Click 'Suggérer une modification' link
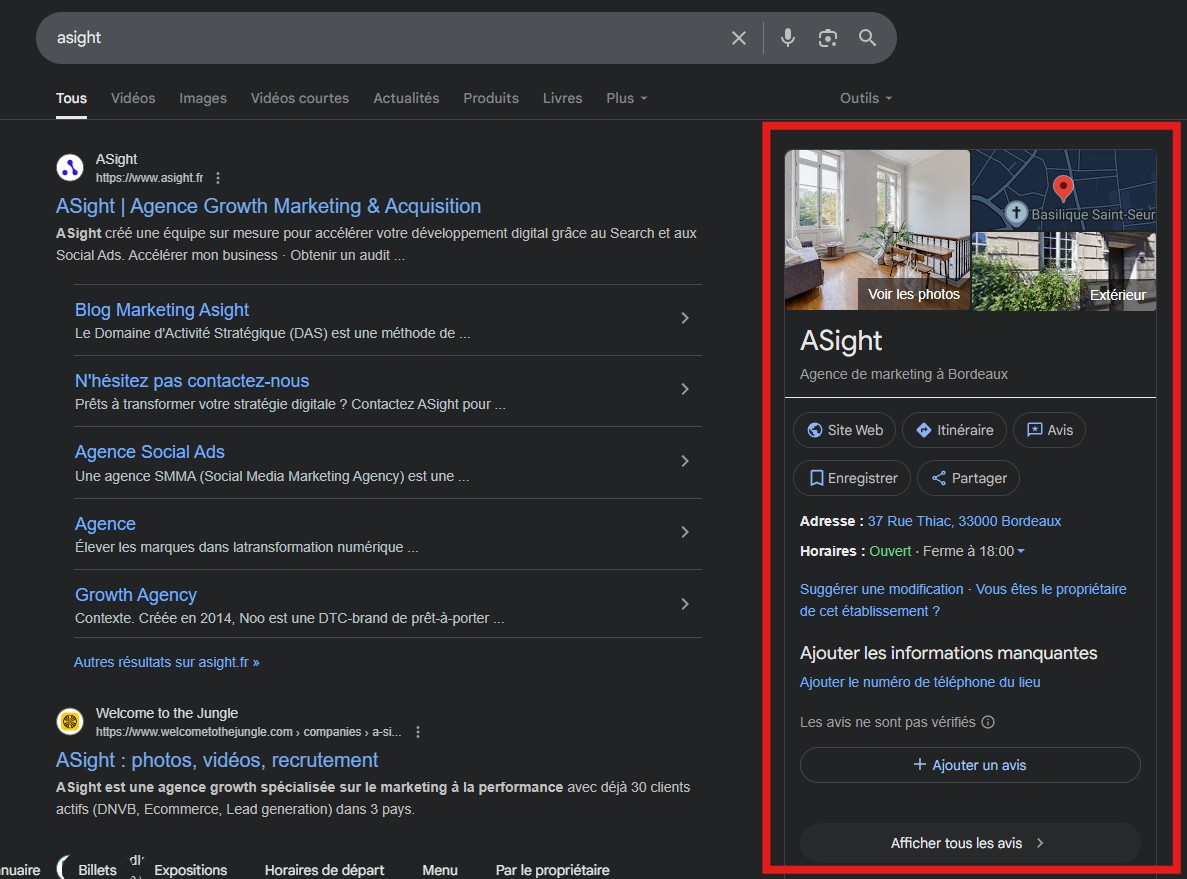Image resolution: width=1187 pixels, height=879 pixels. [x=881, y=590]
